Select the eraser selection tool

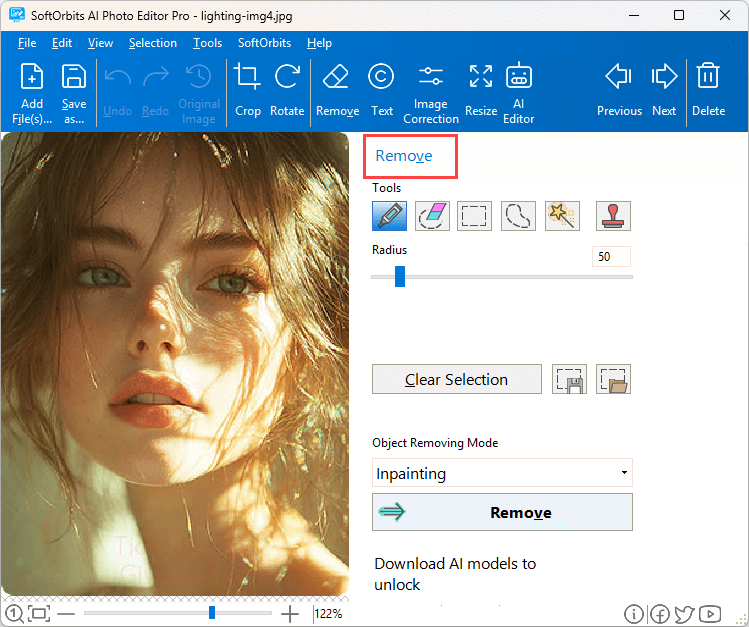click(432, 216)
